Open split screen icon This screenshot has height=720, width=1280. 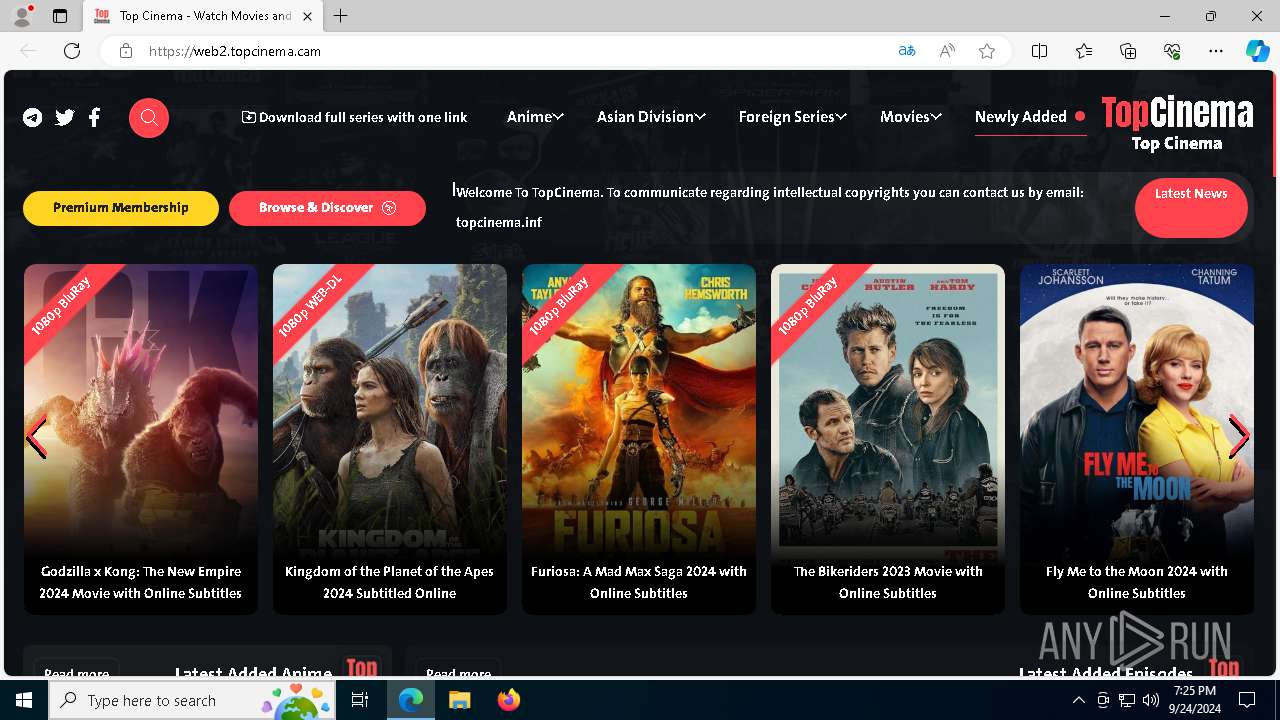[1039, 51]
